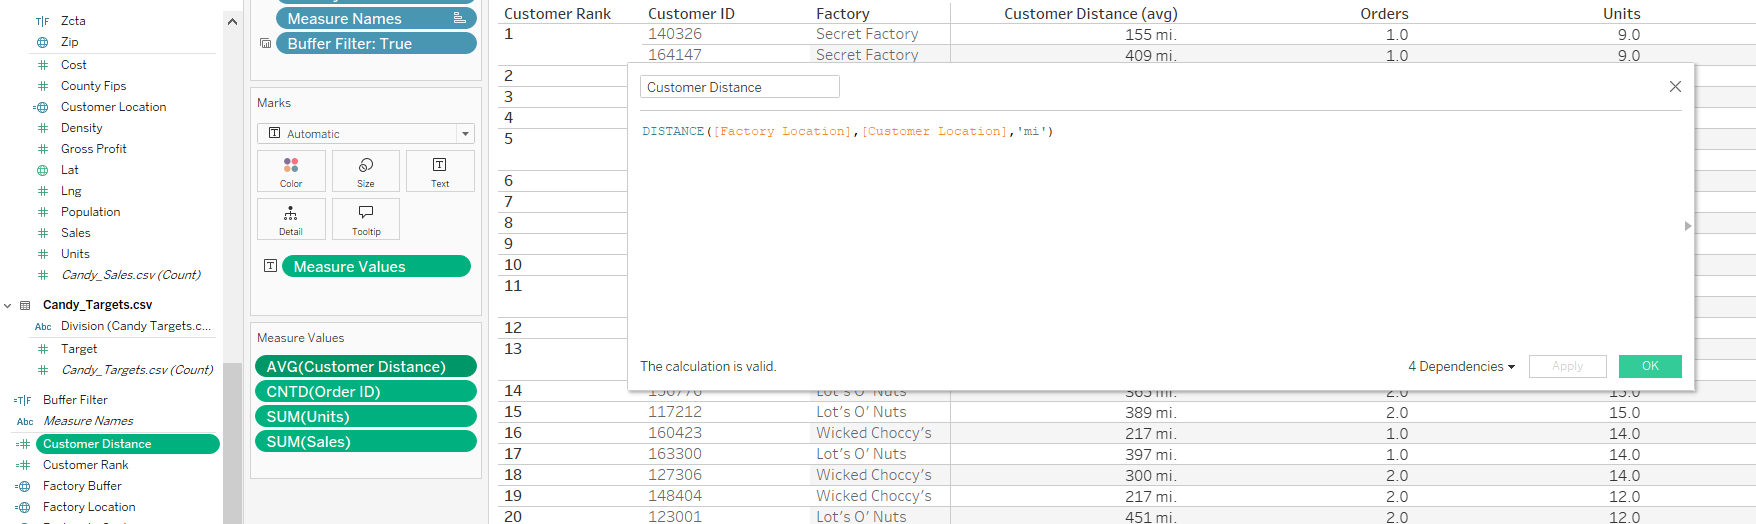This screenshot has width=1756, height=524.
Task: Select the Measure Names pill
Action: (x=376, y=18)
